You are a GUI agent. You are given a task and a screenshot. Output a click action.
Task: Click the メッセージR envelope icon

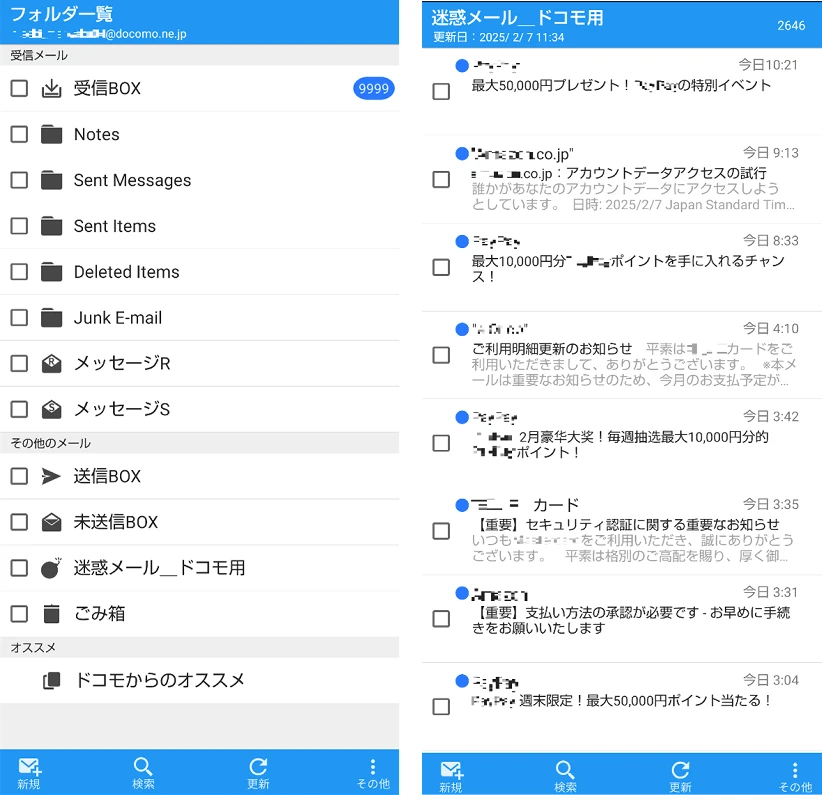pyautogui.click(x=51, y=363)
